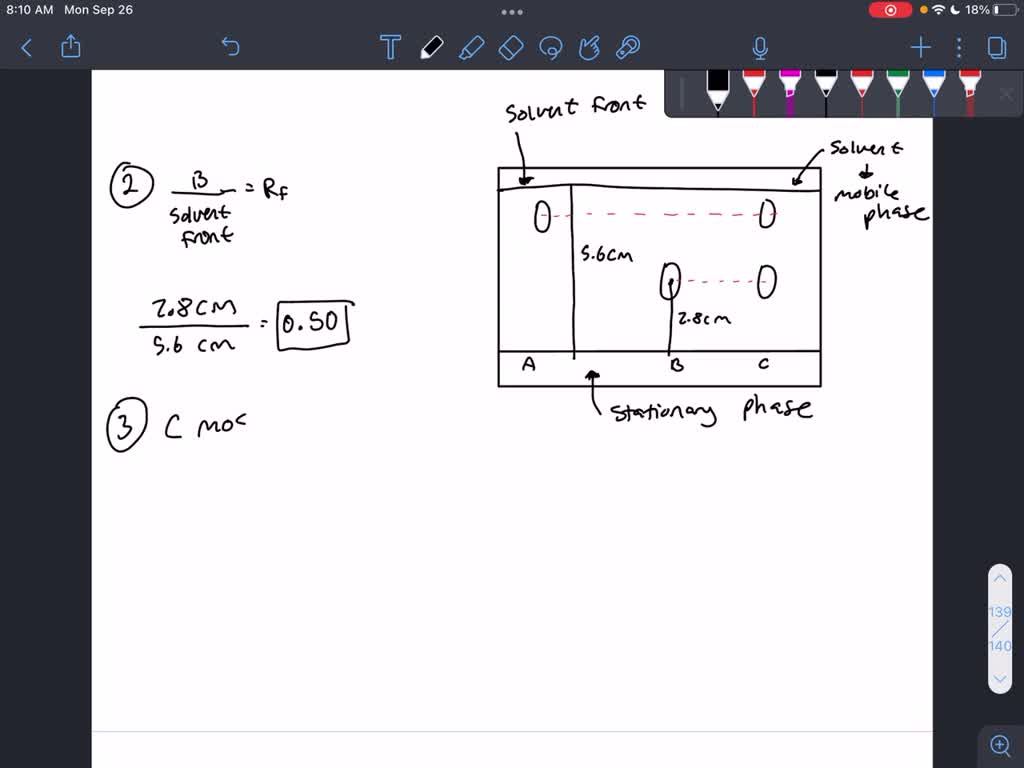The height and width of the screenshot is (768, 1024).
Task: Choose the first red pen preset
Action: tap(754, 93)
